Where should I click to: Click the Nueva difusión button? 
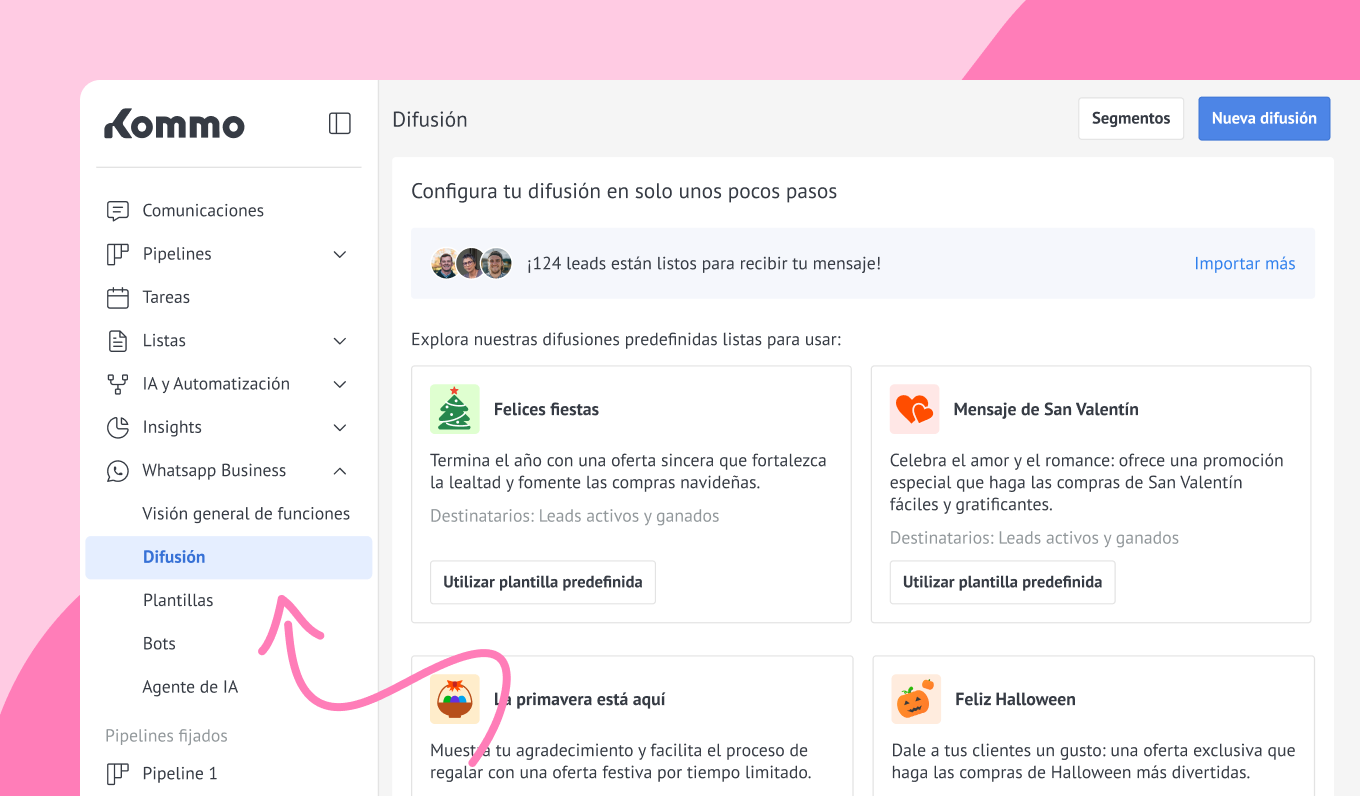tap(1264, 118)
